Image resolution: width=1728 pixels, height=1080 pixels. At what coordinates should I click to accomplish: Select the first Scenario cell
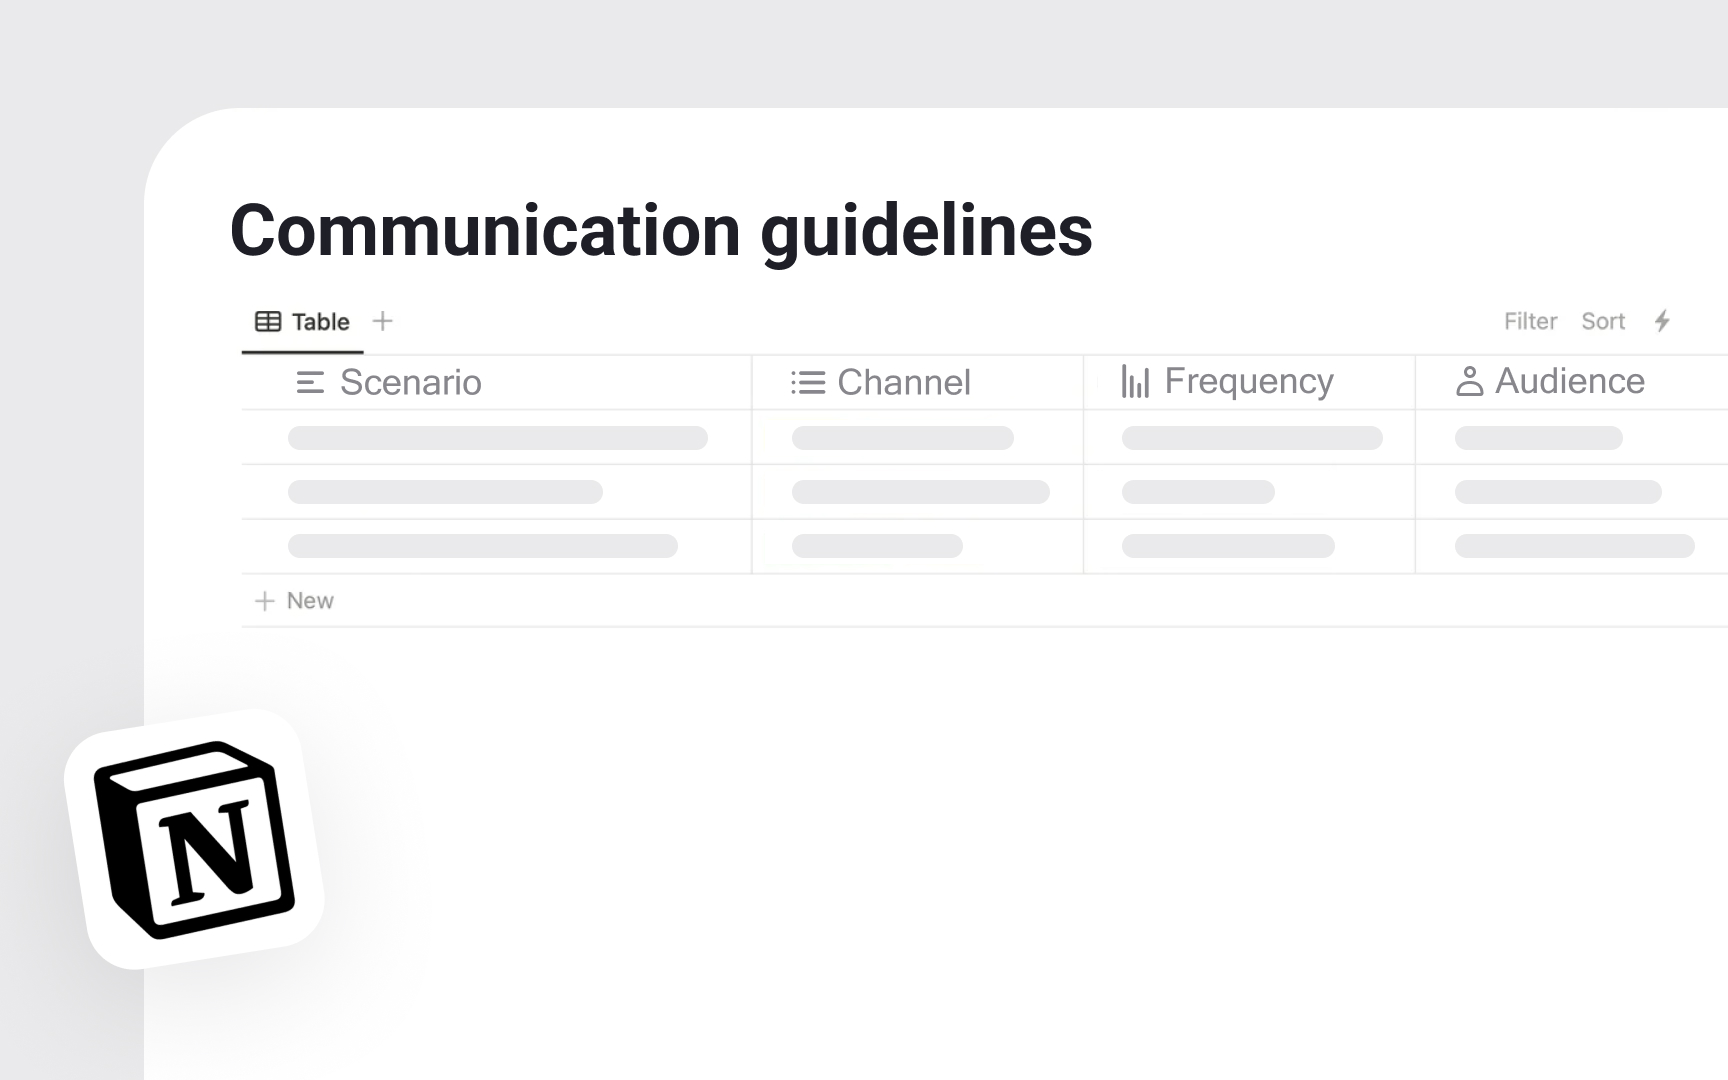(x=498, y=437)
